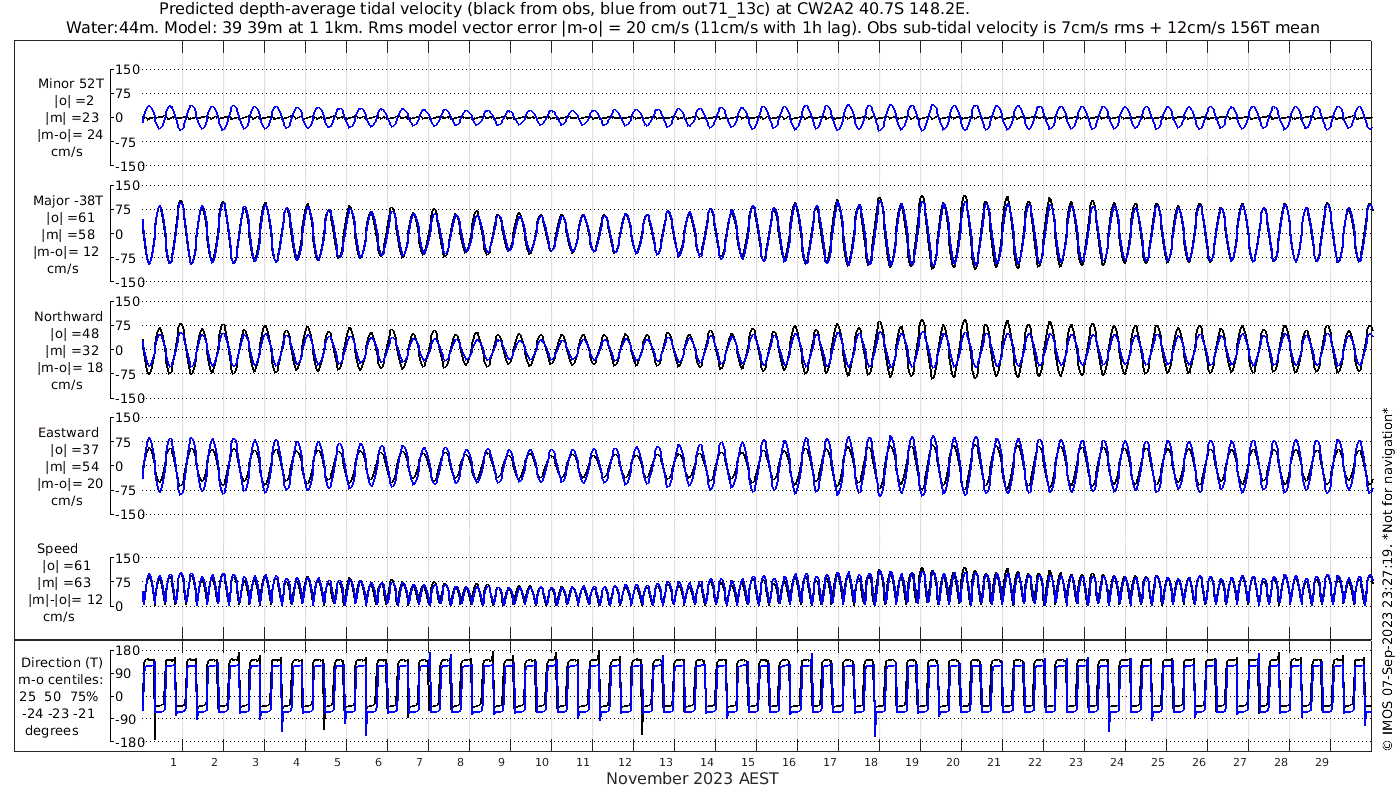The height and width of the screenshot is (800, 1400).
Task: Select '|o| =61' in the Major panel
Action: [x=70, y=218]
